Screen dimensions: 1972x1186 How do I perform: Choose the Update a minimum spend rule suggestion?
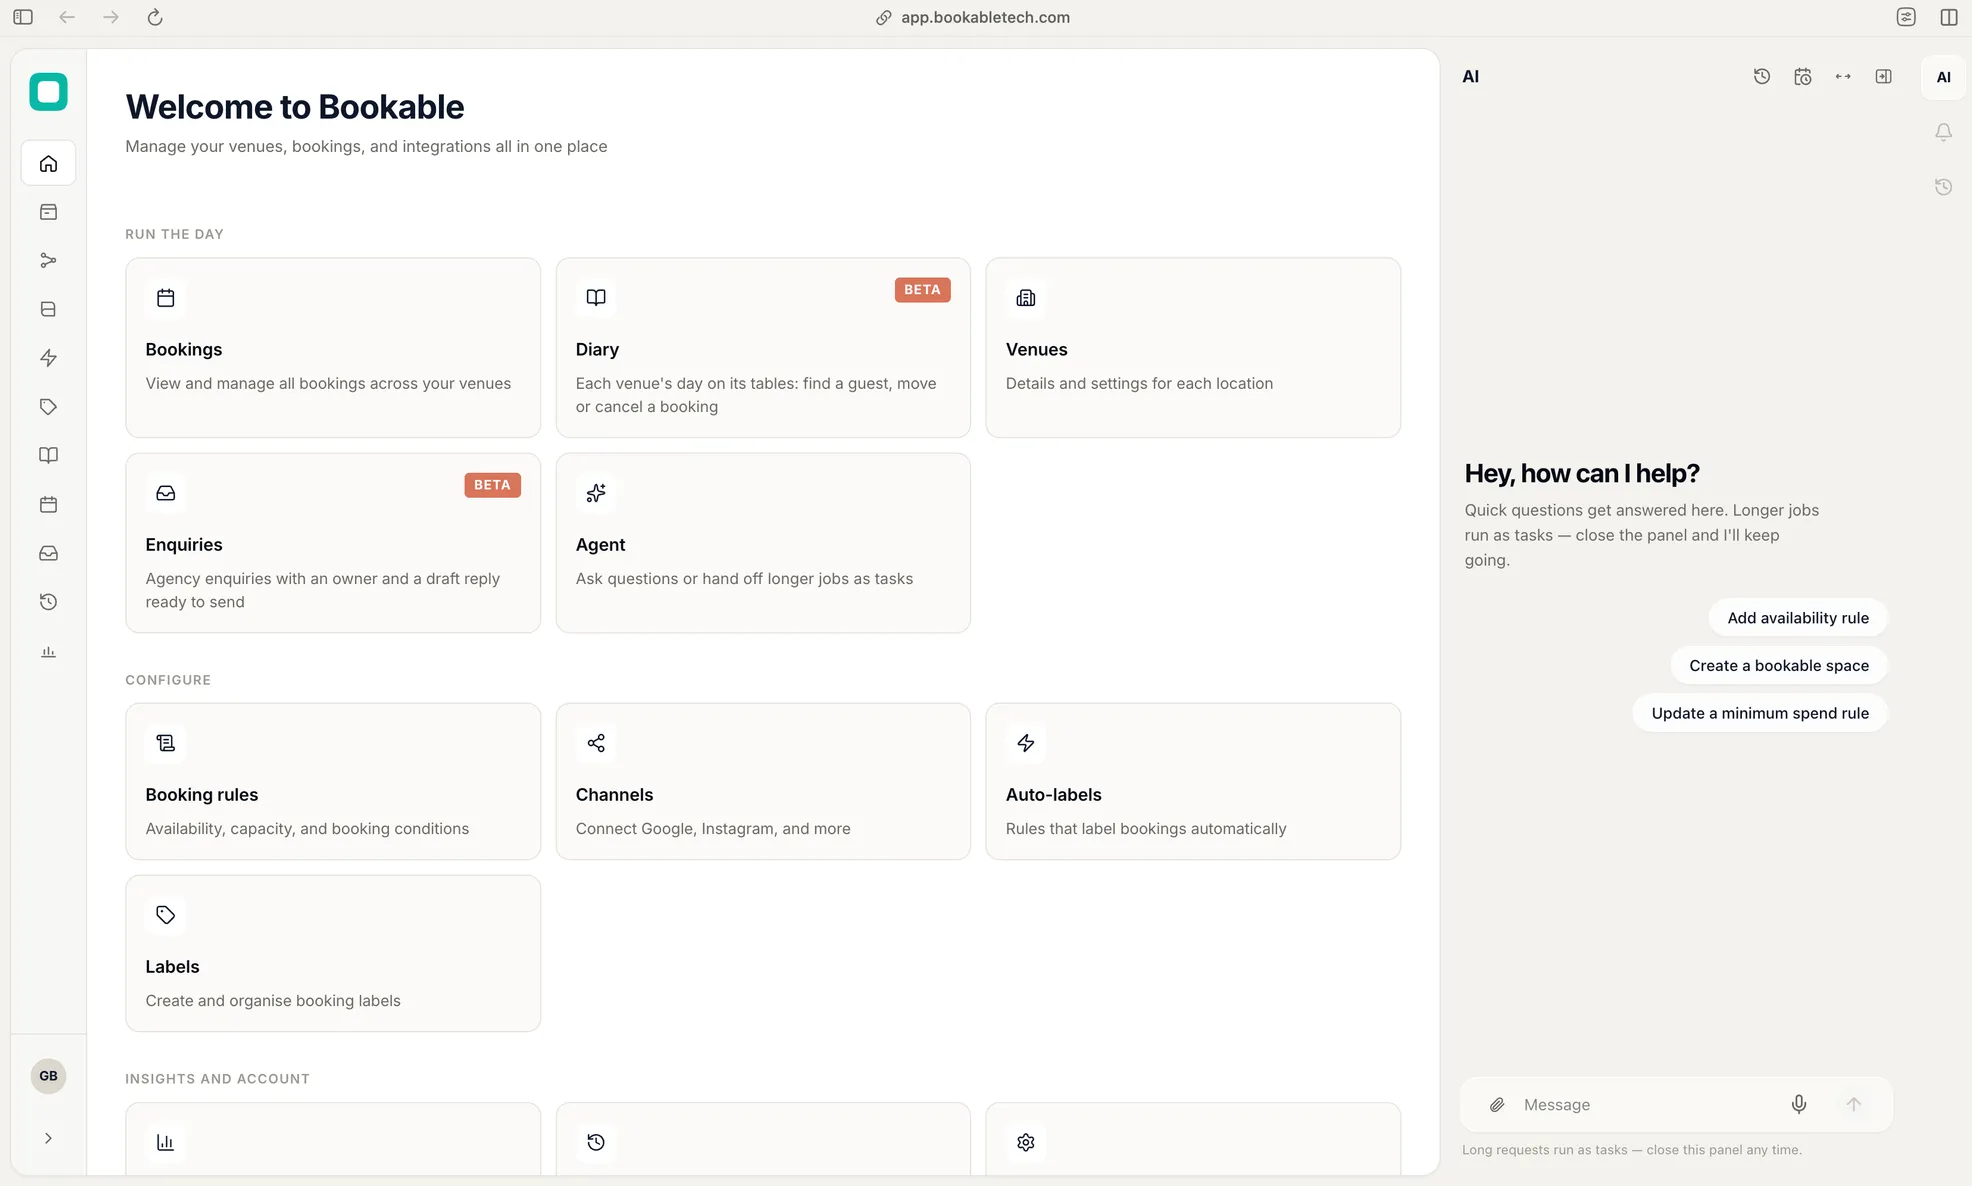pyautogui.click(x=1760, y=713)
